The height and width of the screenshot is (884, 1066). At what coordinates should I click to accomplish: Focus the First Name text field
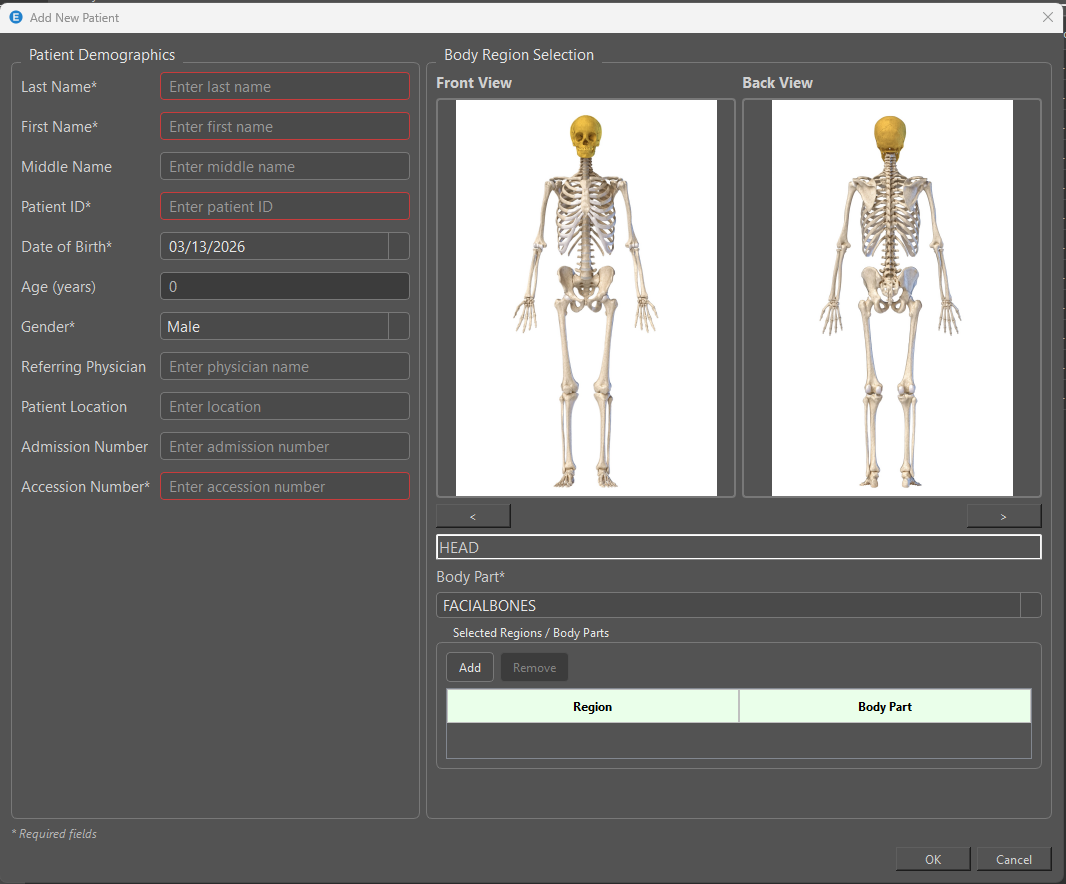coord(285,127)
